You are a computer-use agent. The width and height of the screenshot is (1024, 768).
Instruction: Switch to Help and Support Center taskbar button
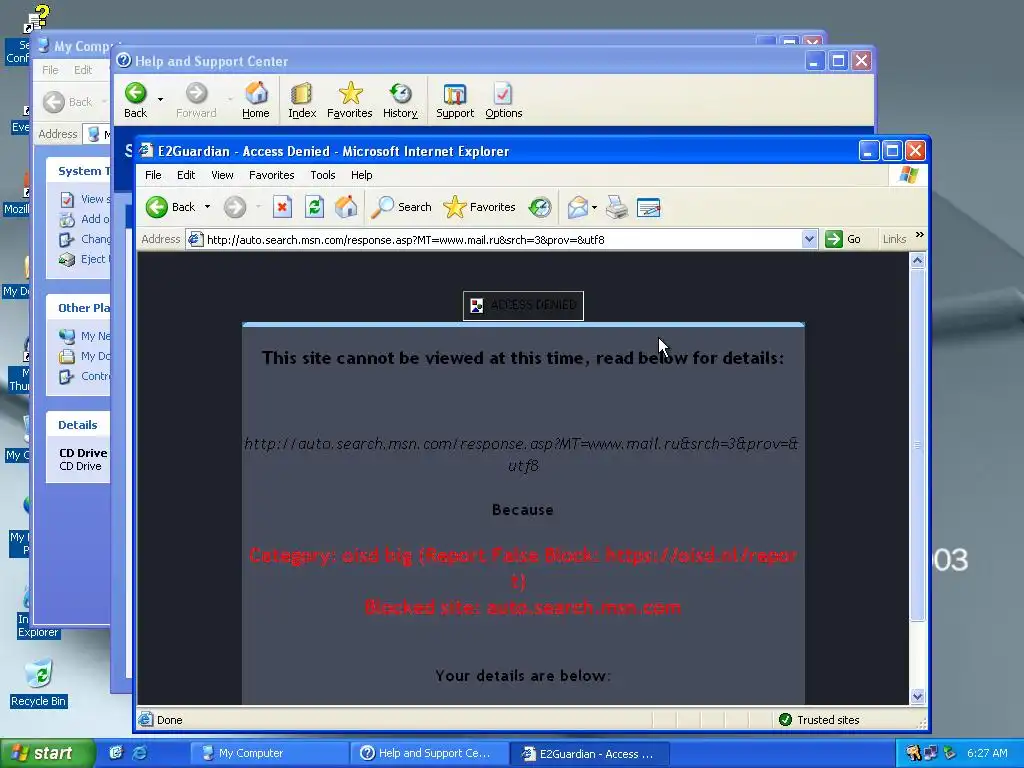pyautogui.click(x=429, y=753)
